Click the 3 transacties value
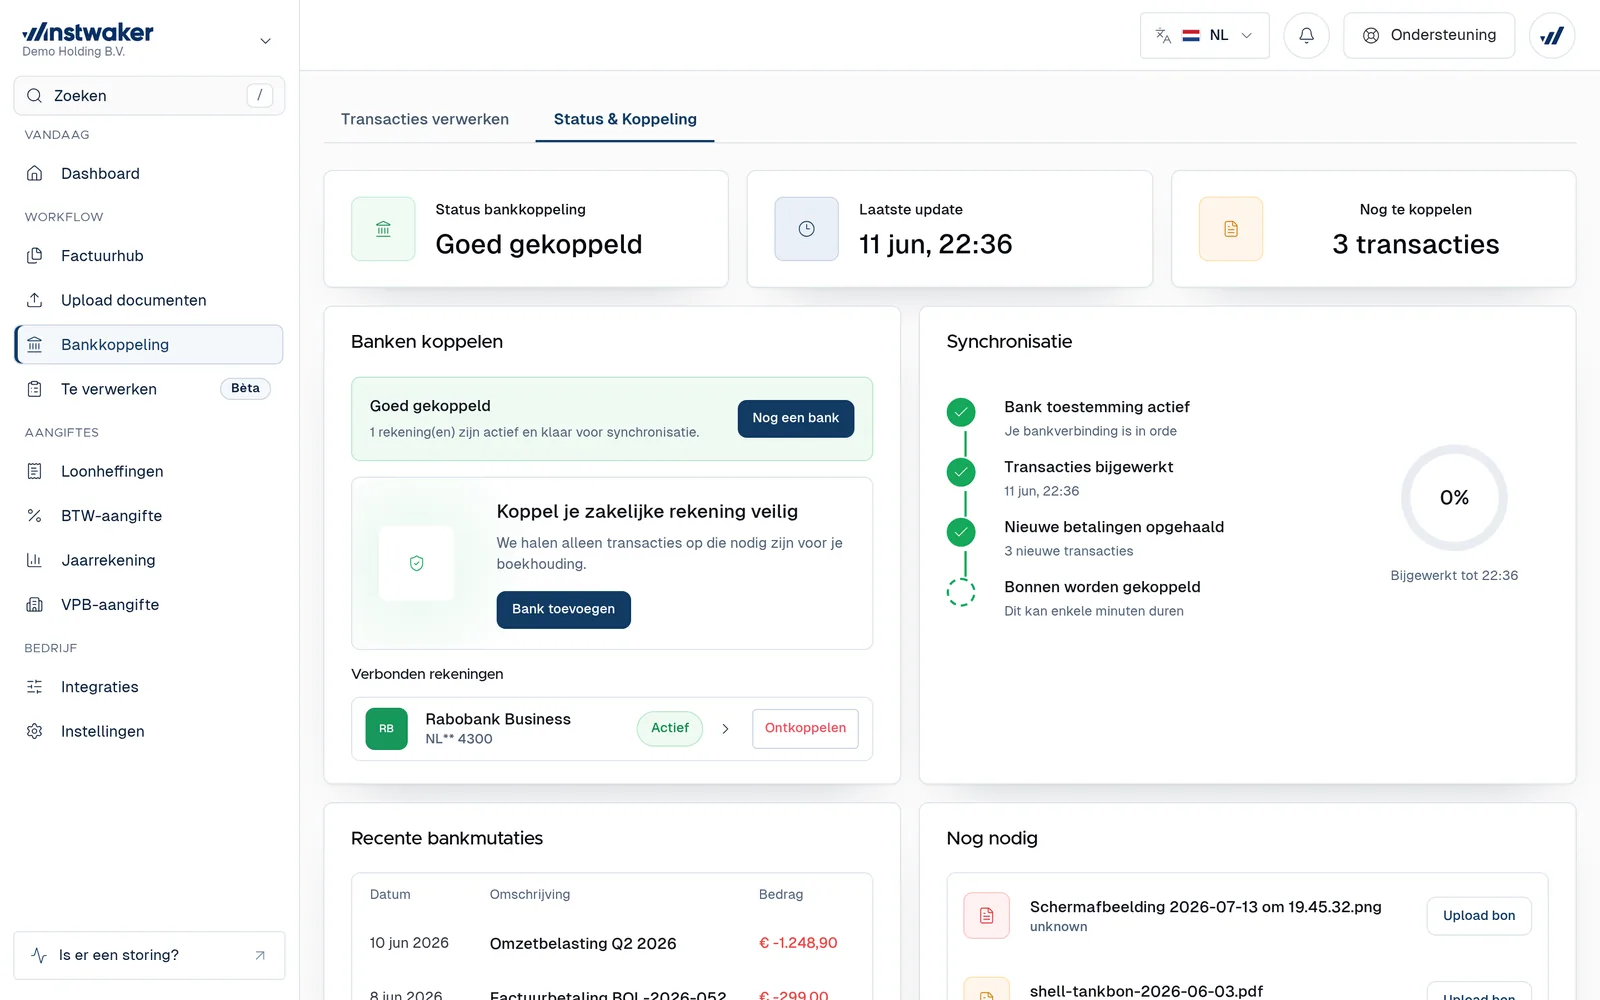Image resolution: width=1600 pixels, height=1000 pixels. point(1415,244)
